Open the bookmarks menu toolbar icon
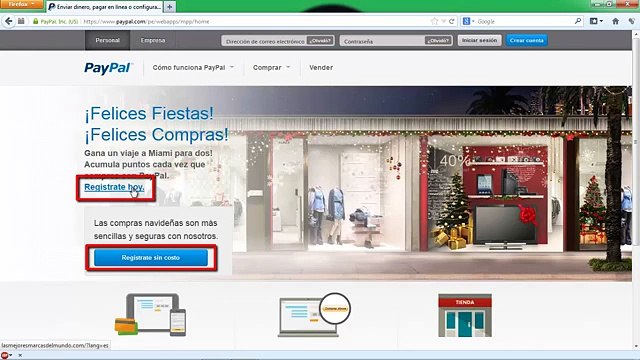Screen dimensions: 640x360 click(x=596, y=21)
